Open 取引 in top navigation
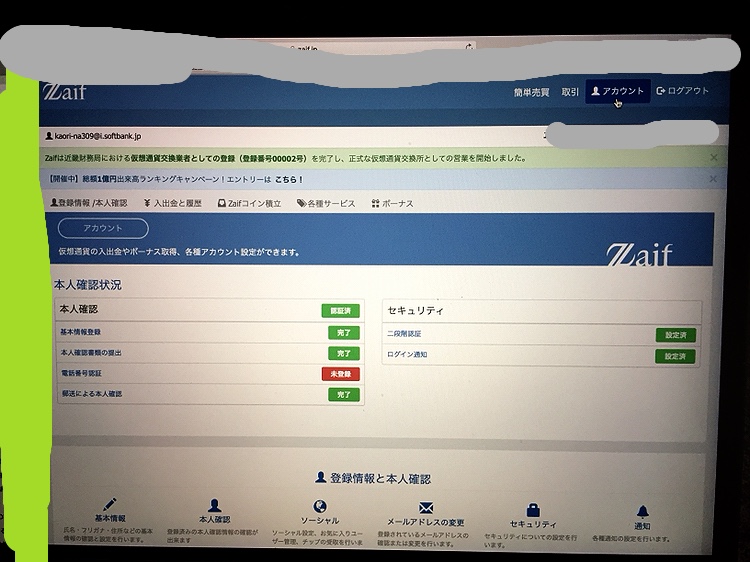 570,92
